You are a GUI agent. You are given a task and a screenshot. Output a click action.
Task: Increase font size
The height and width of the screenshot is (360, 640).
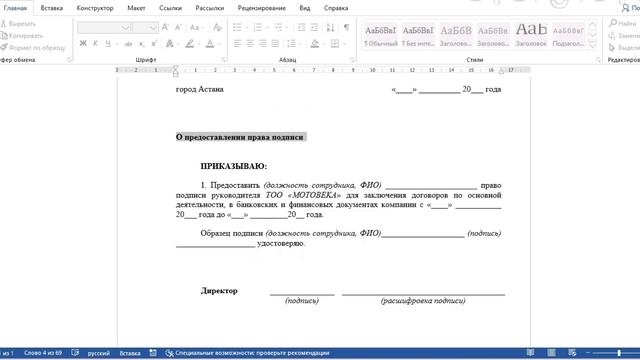165,27
